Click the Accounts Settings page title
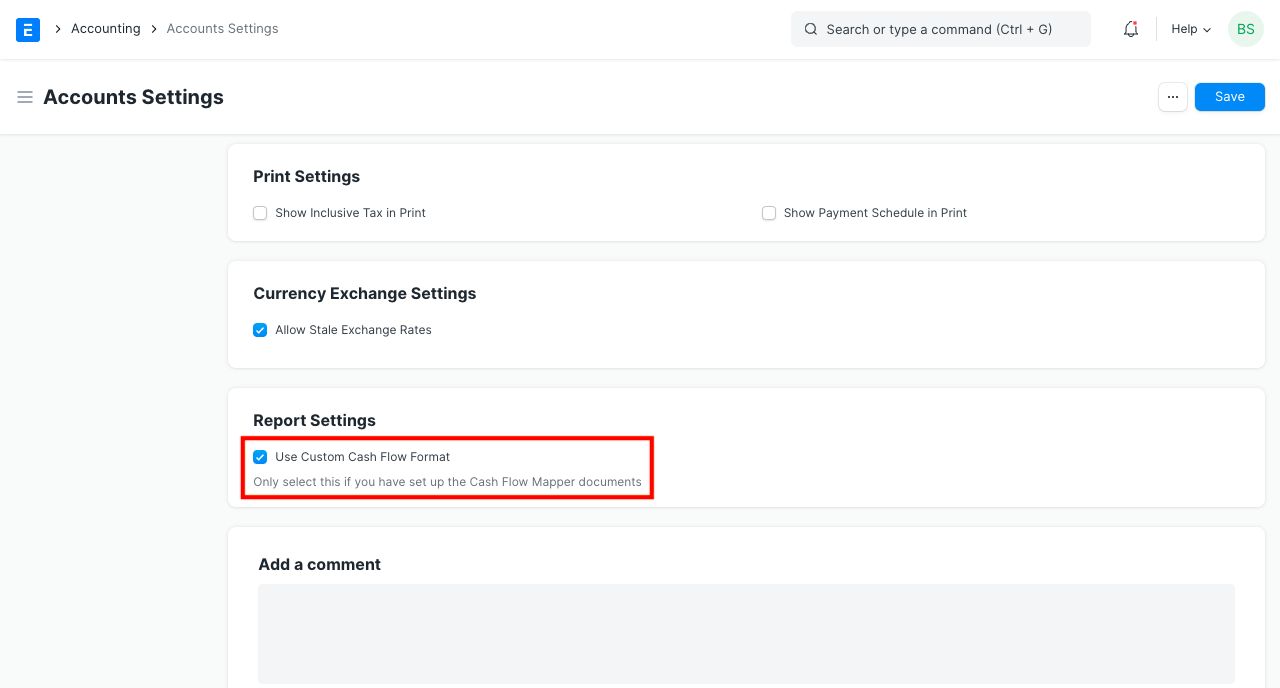 pos(133,97)
